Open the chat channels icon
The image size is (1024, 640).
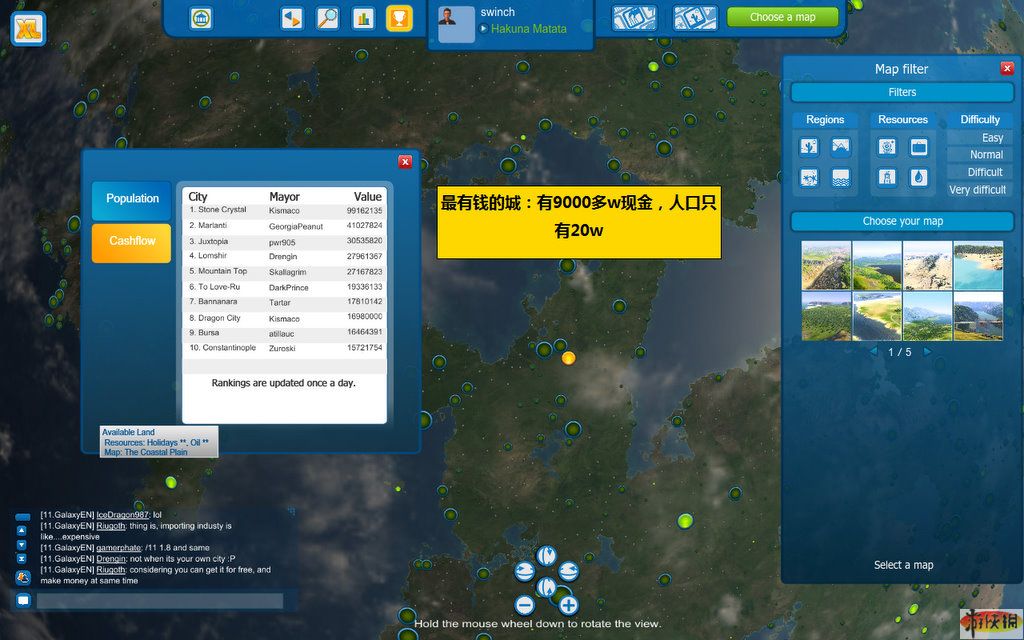tap(23, 577)
